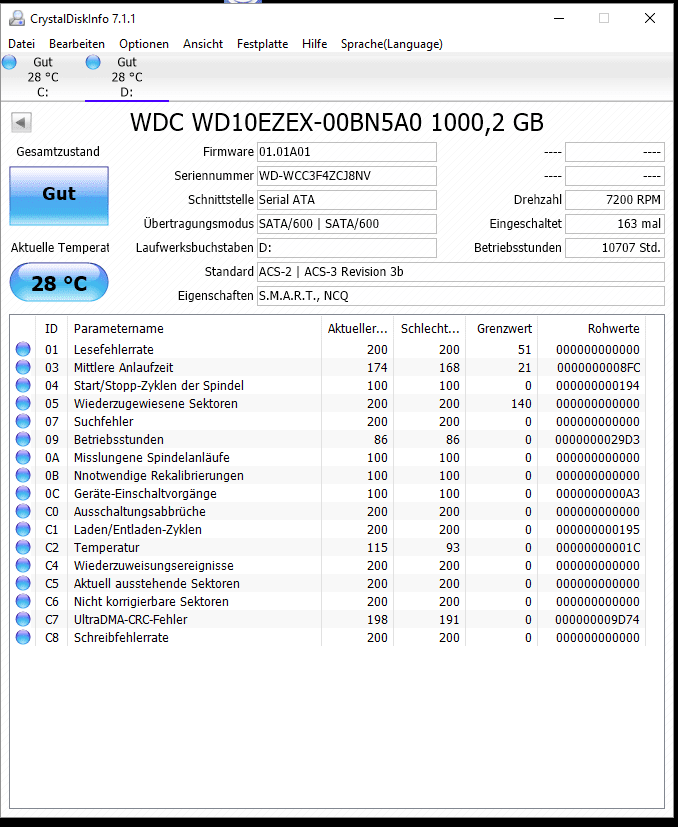Open the Festplatte menu
Screen dimensions: 678x827
pos(262,44)
